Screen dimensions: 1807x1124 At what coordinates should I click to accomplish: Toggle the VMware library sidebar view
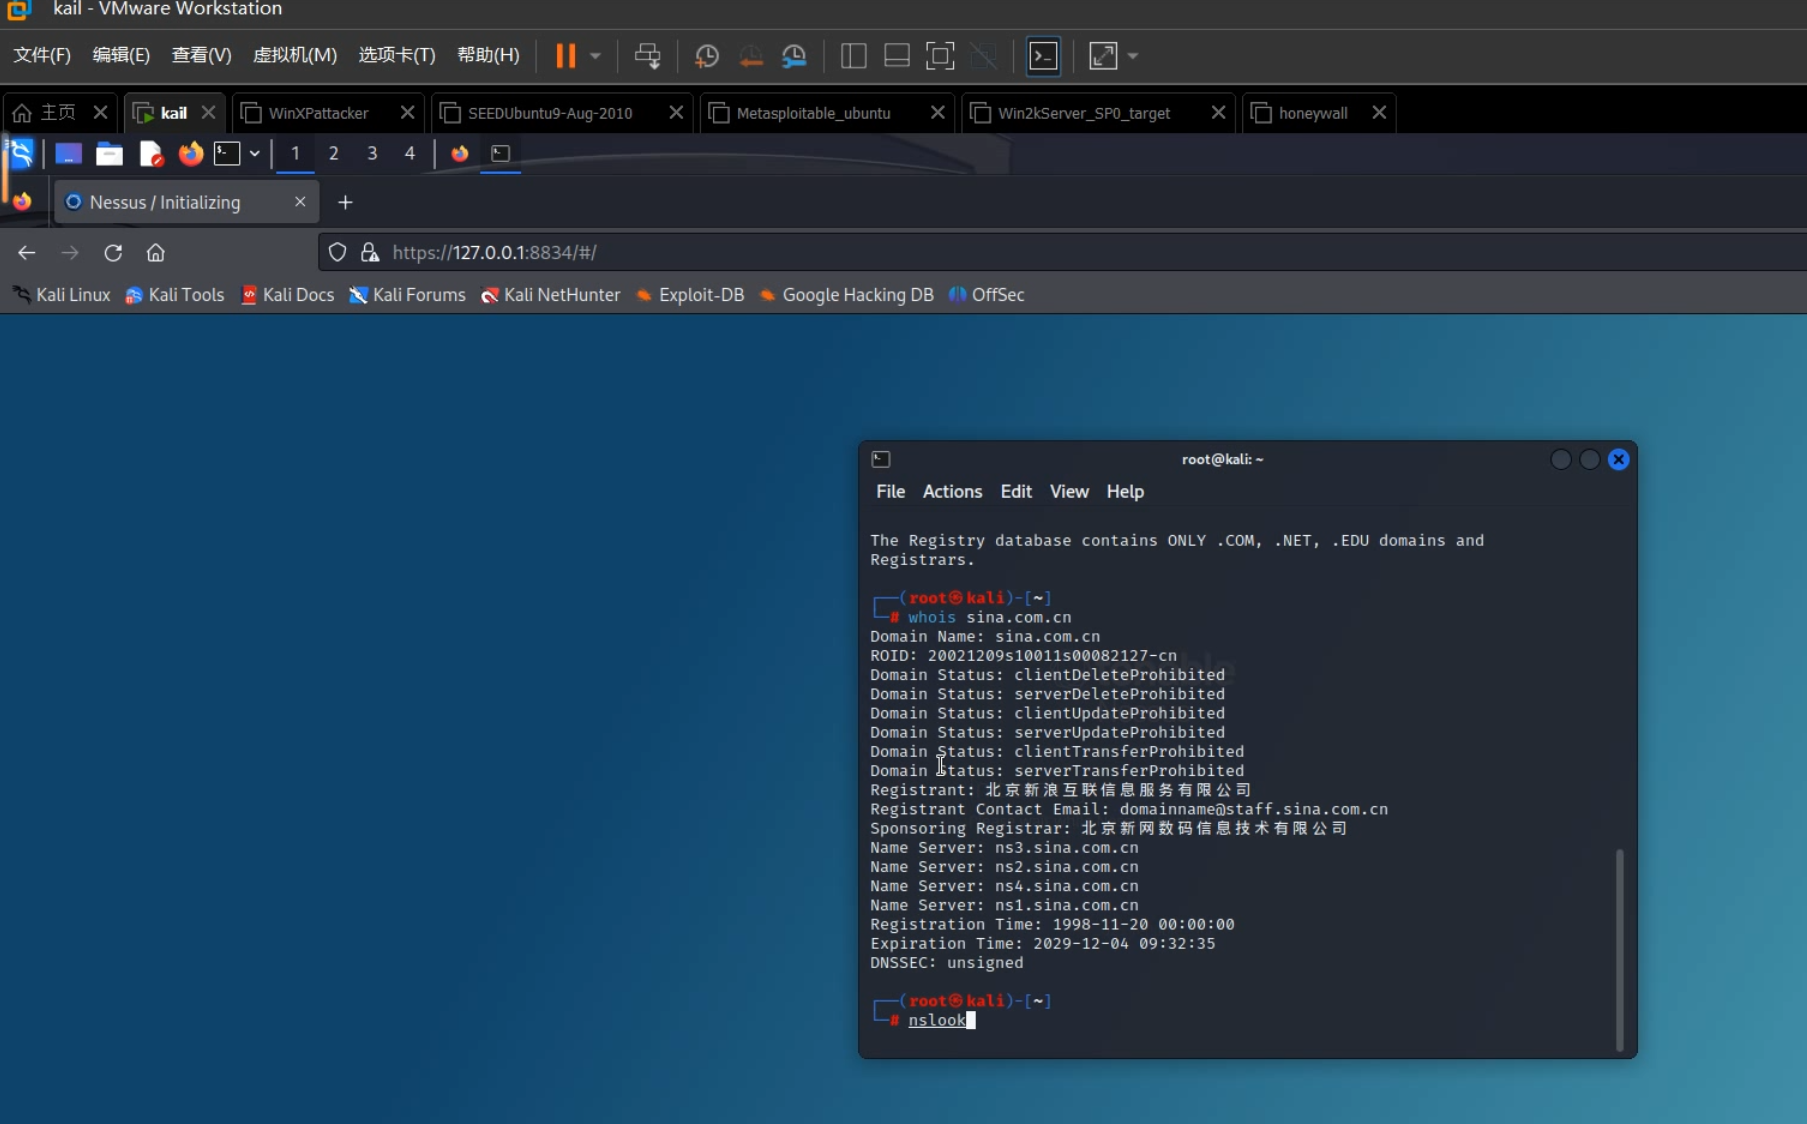coord(853,56)
